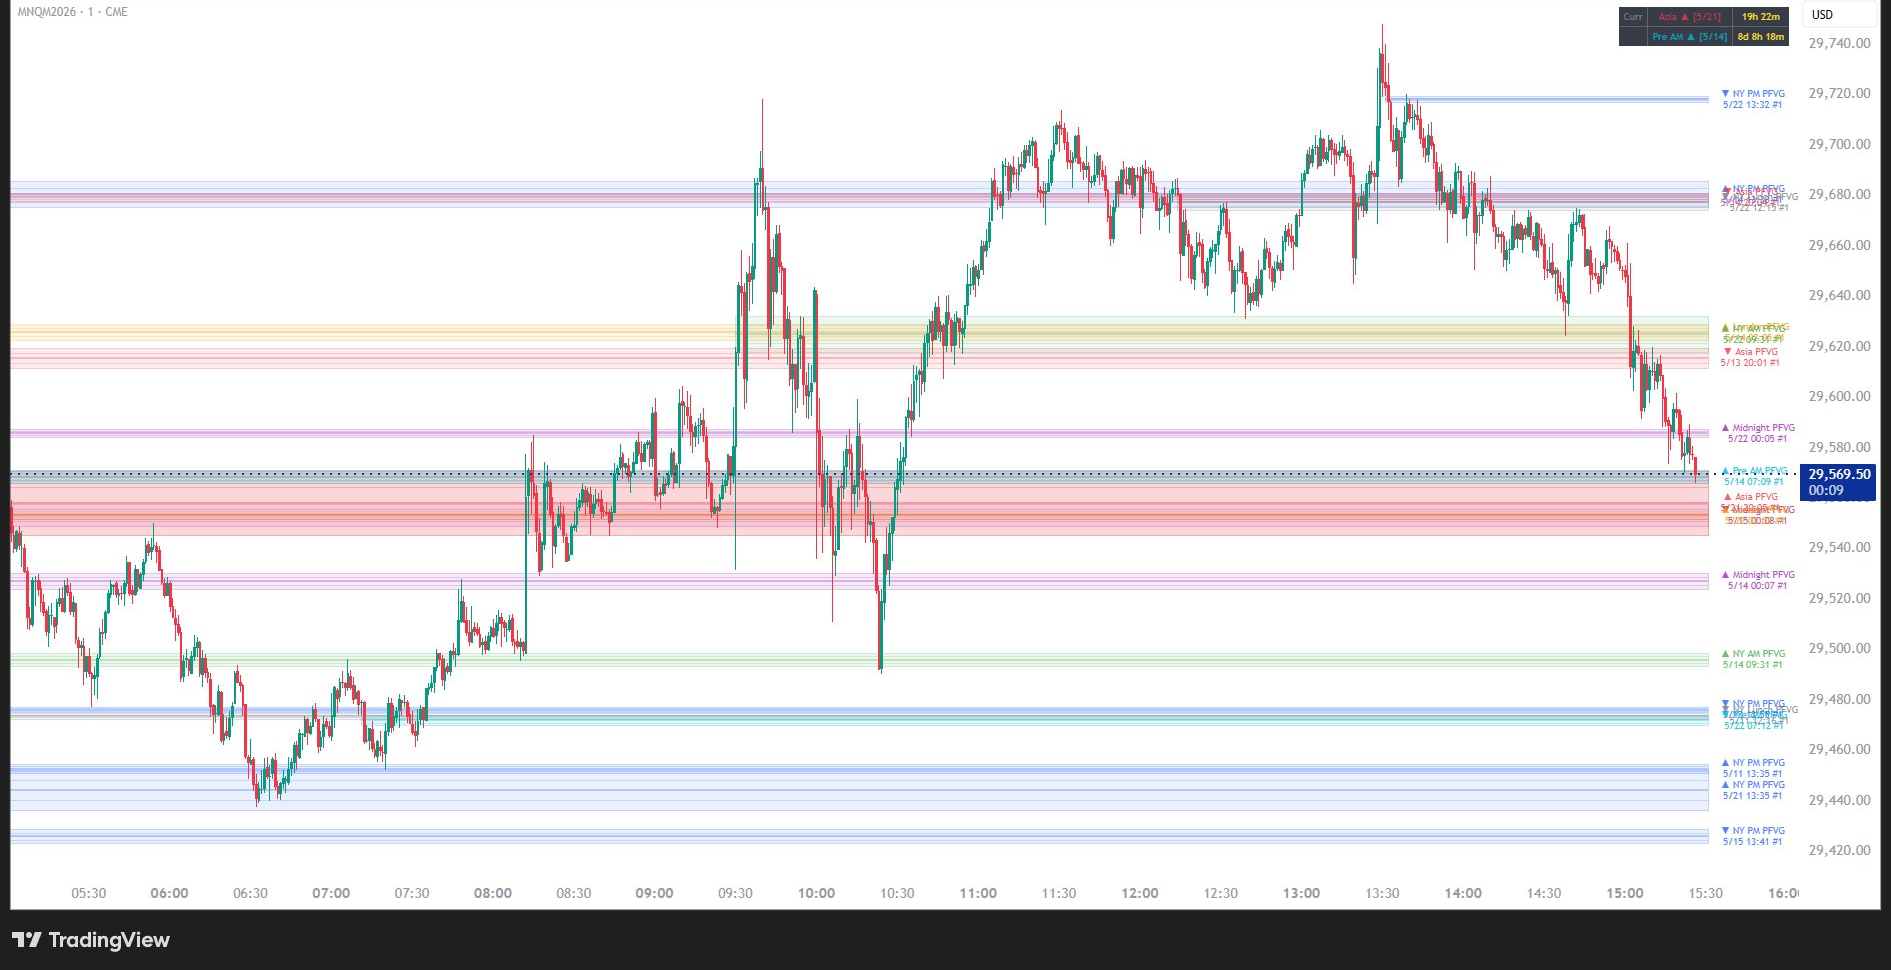
Task: Select the Midnight PFVG 5/22 00:05 label
Action: click(1758, 433)
